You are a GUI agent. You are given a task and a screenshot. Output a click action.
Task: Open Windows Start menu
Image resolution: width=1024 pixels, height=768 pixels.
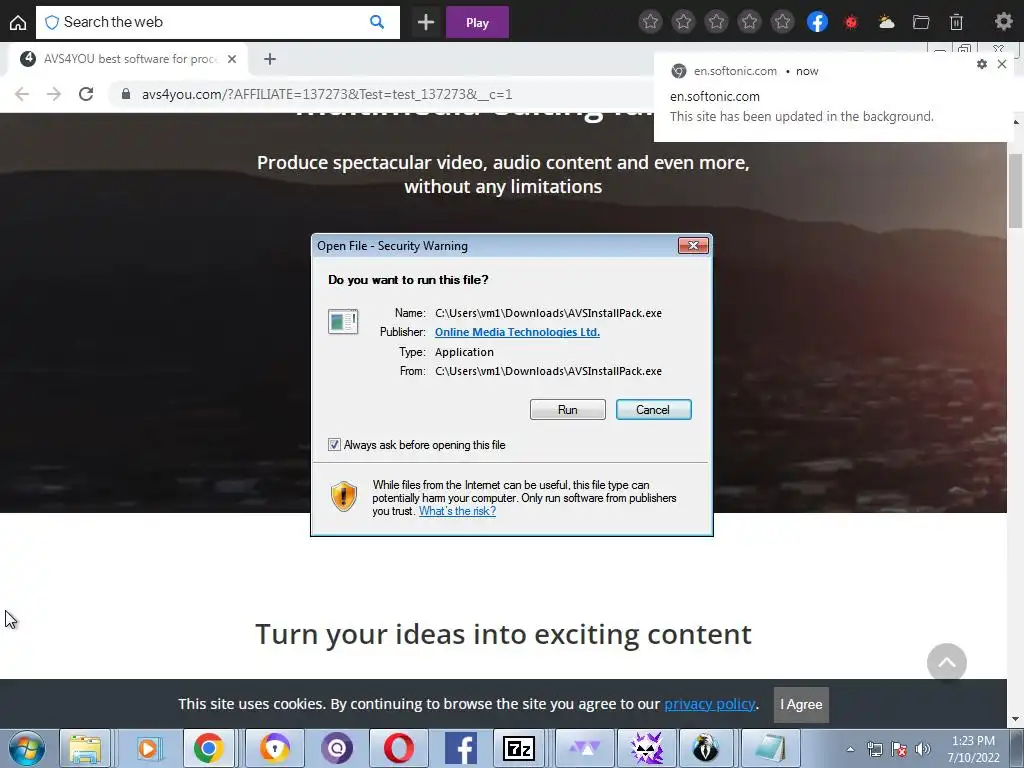click(26, 748)
